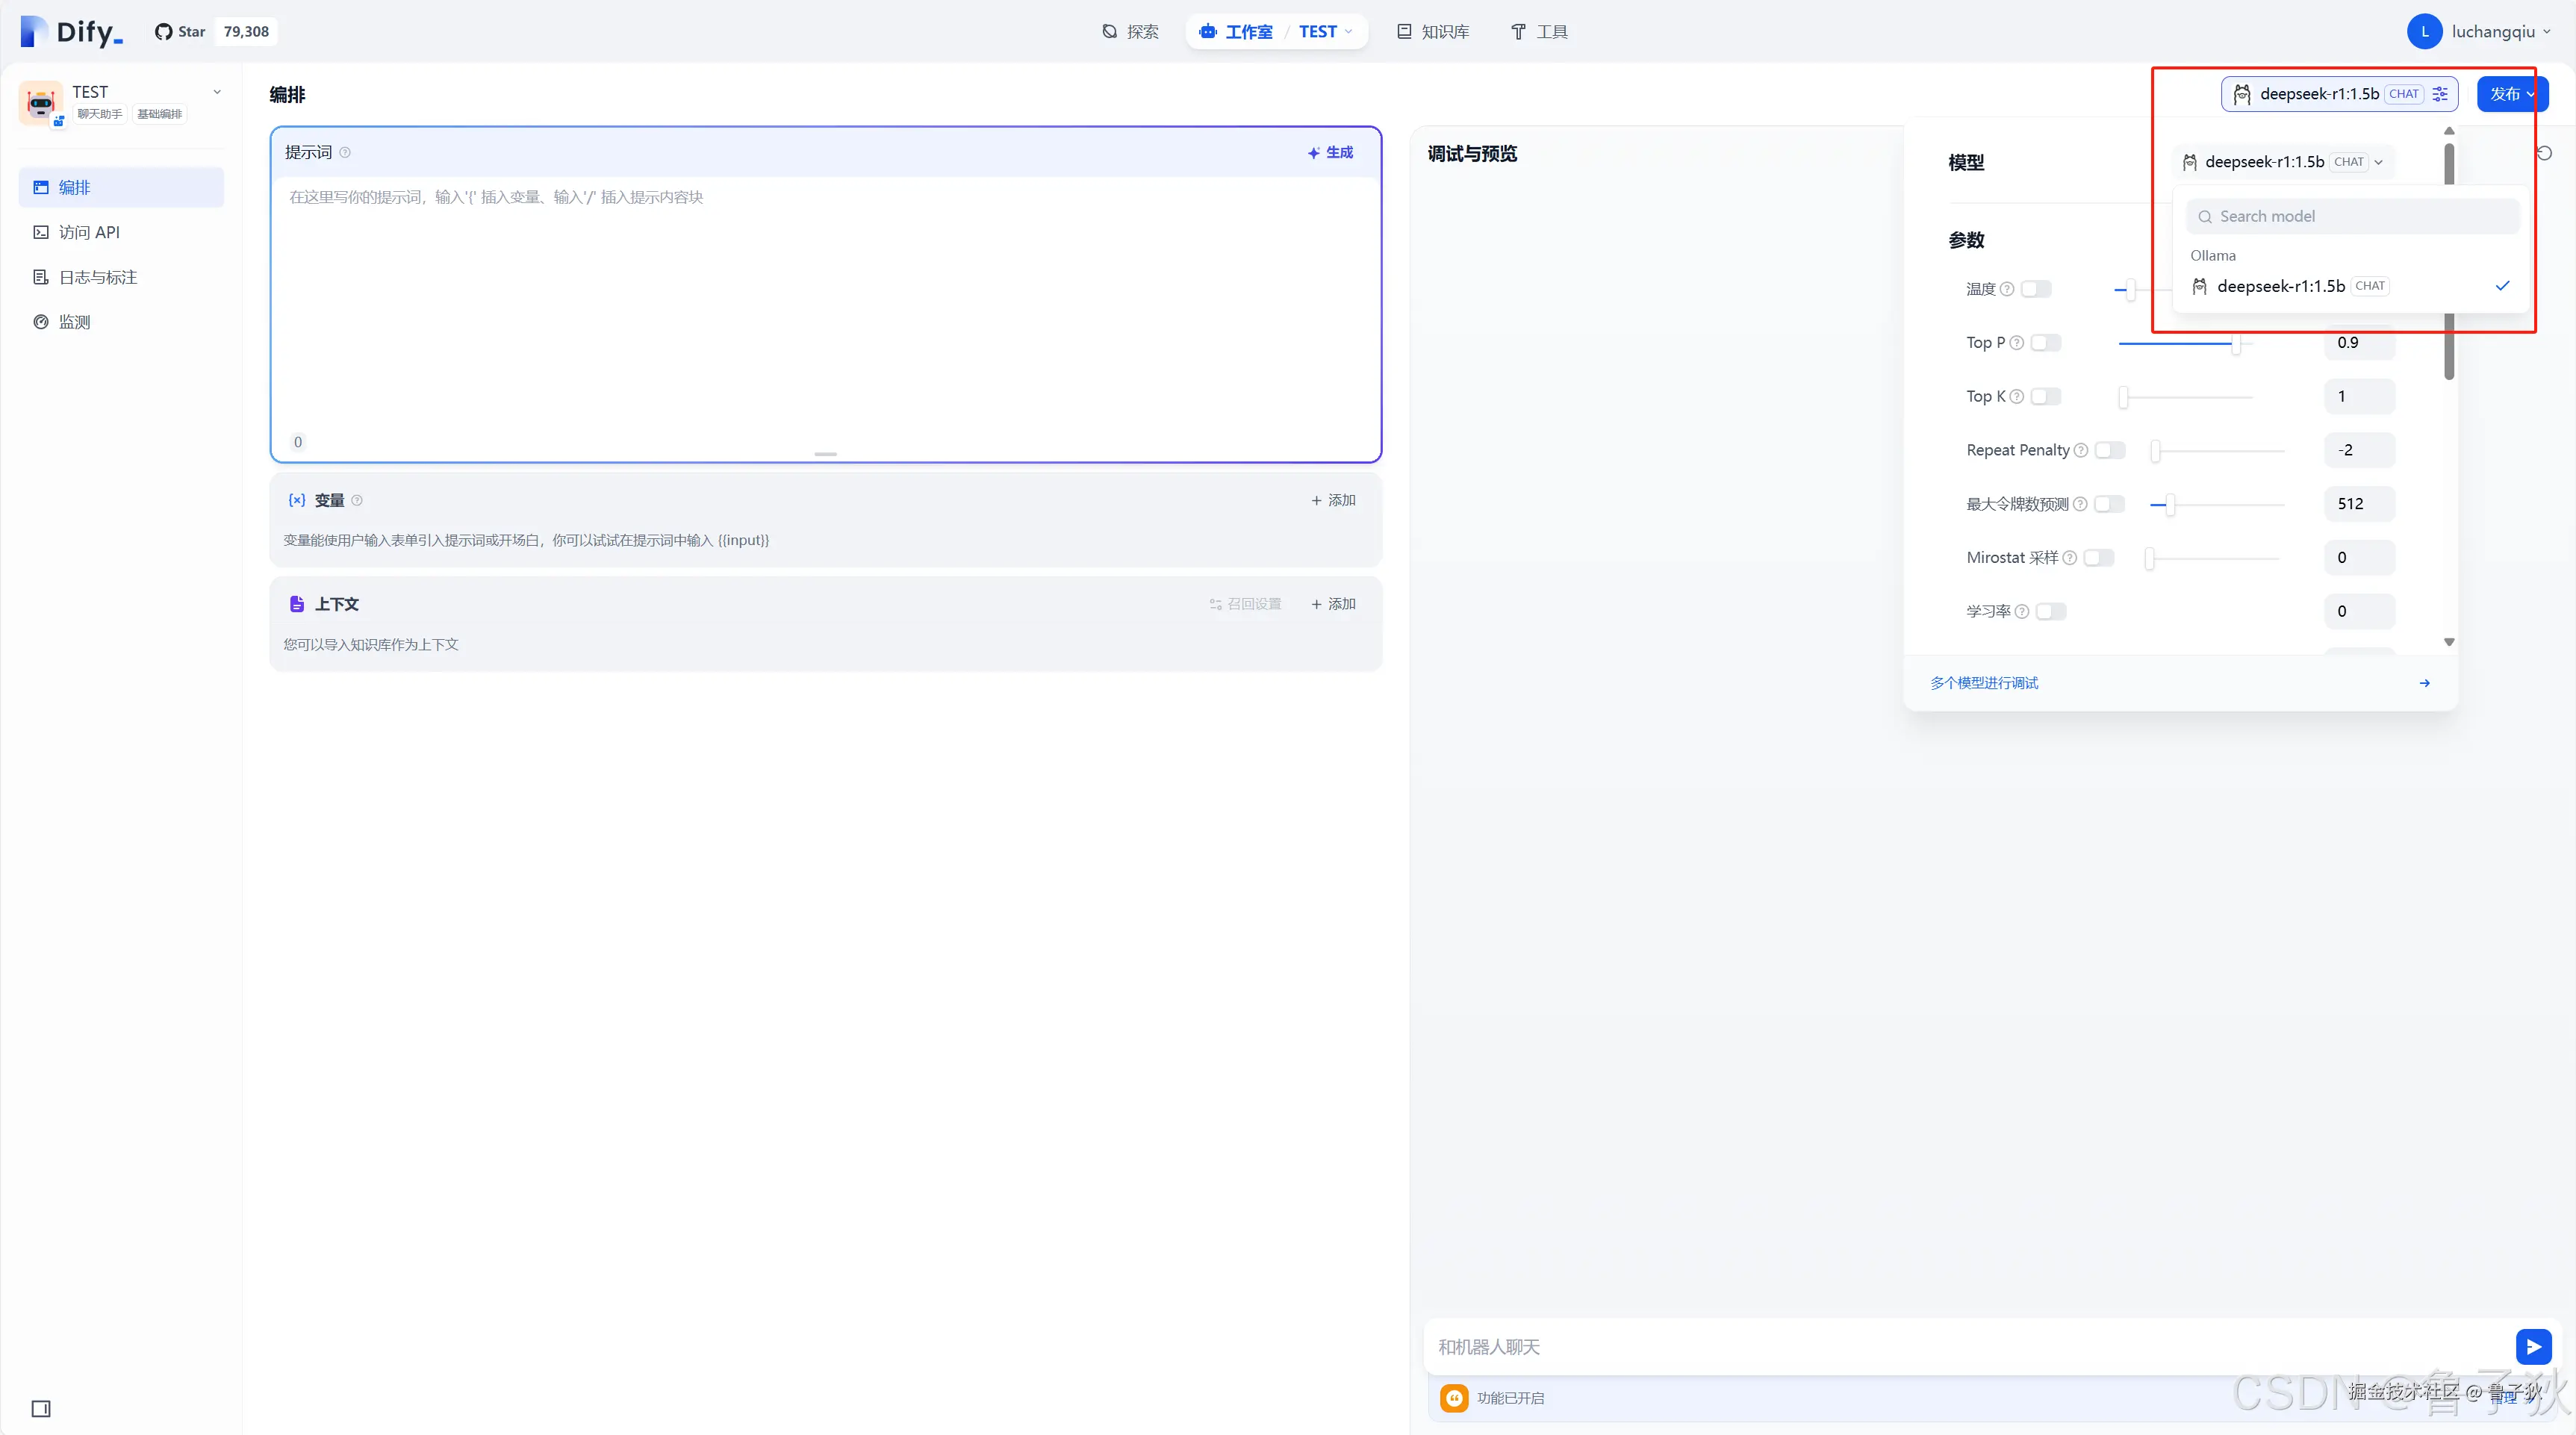Click the Dify logo
The height and width of the screenshot is (1435, 2576).
[x=71, y=32]
